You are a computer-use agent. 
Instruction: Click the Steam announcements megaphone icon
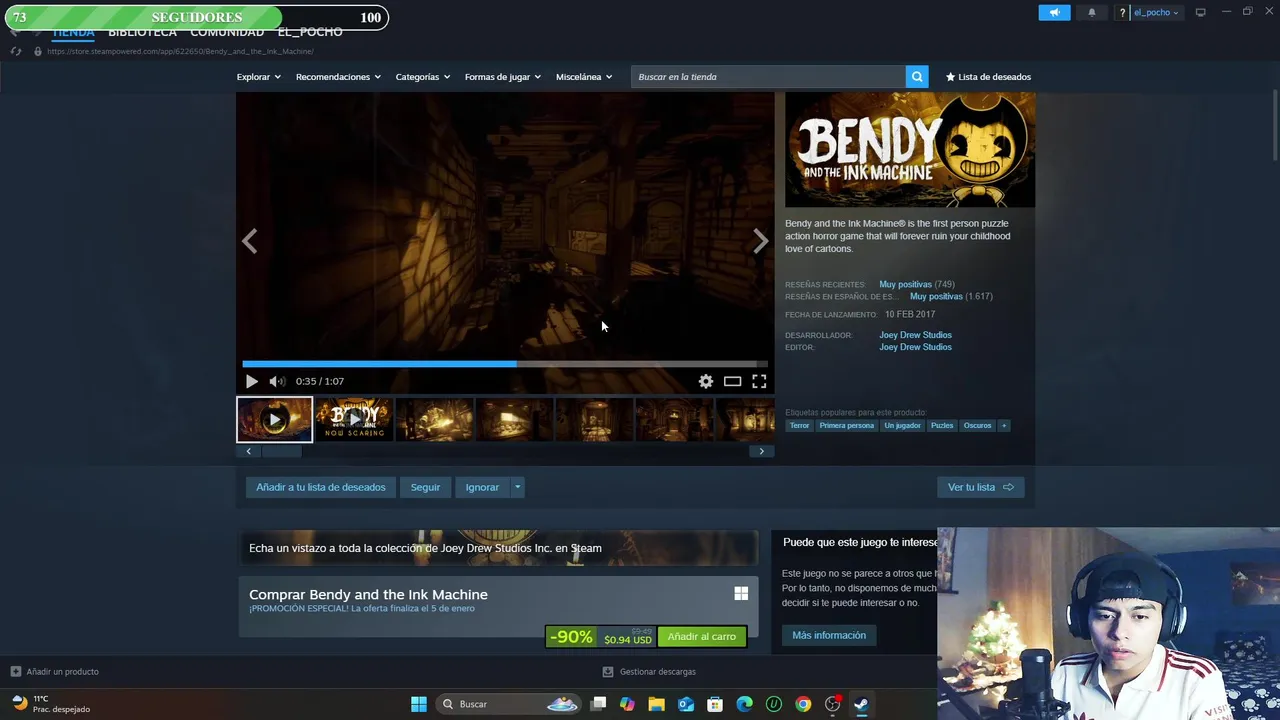coord(1054,12)
